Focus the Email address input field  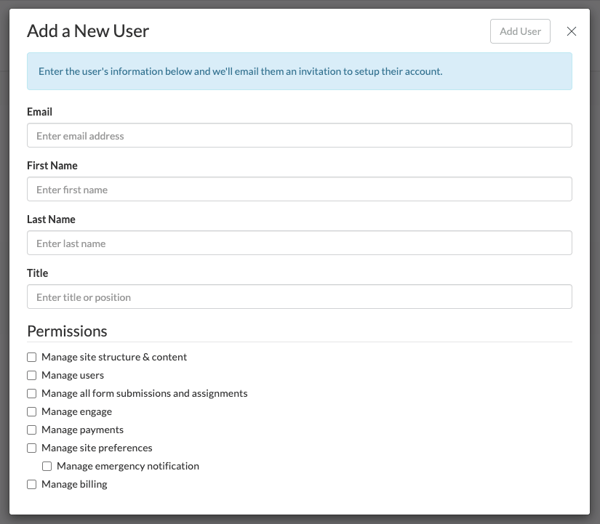pyautogui.click(x=300, y=135)
